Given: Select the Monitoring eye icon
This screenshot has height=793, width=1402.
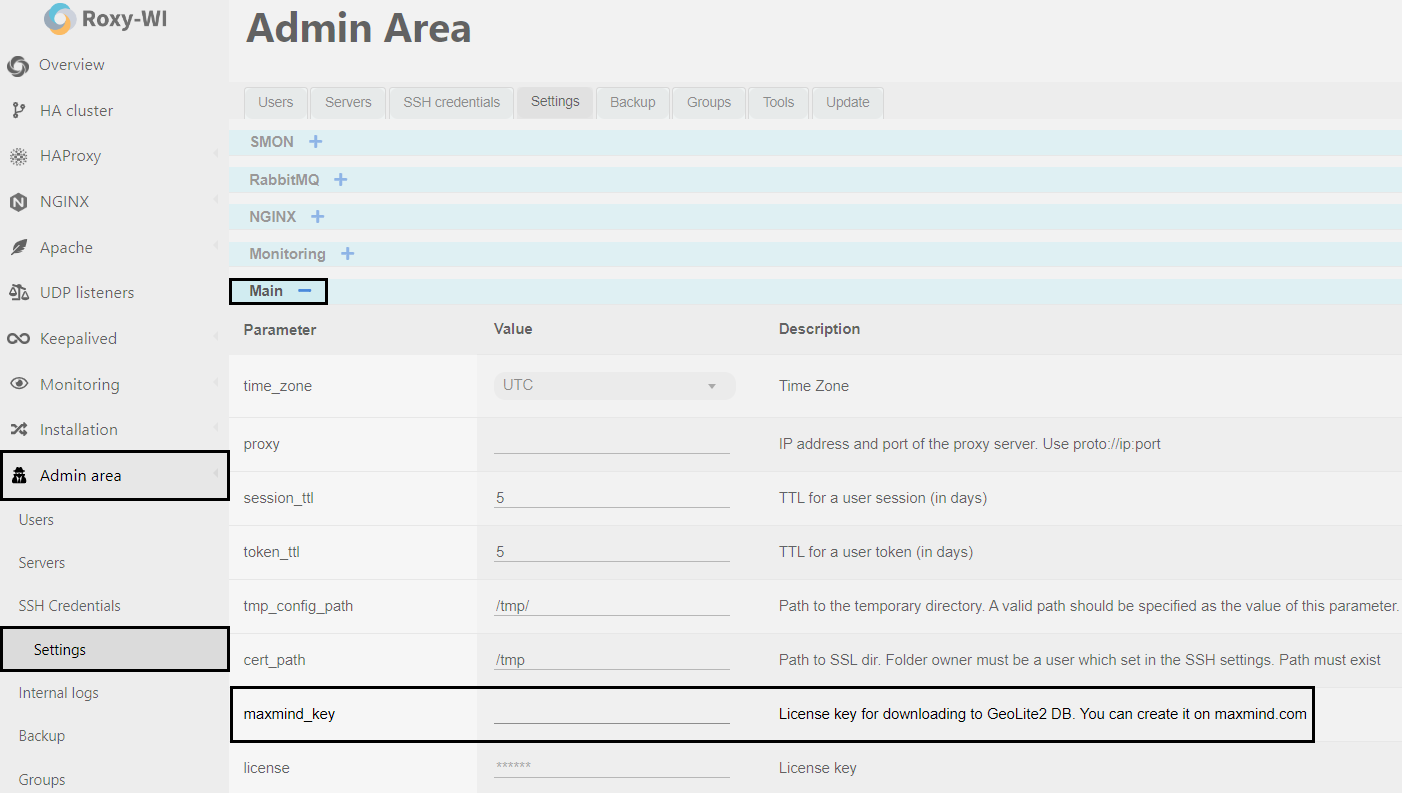Looking at the screenshot, I should point(18,383).
